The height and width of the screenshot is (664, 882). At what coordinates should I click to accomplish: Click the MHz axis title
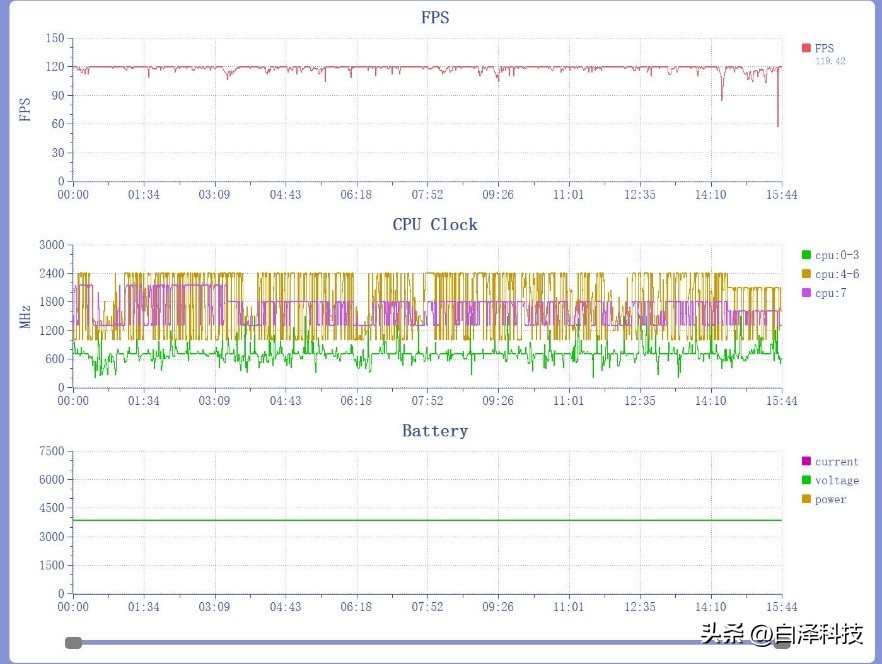coord(25,317)
